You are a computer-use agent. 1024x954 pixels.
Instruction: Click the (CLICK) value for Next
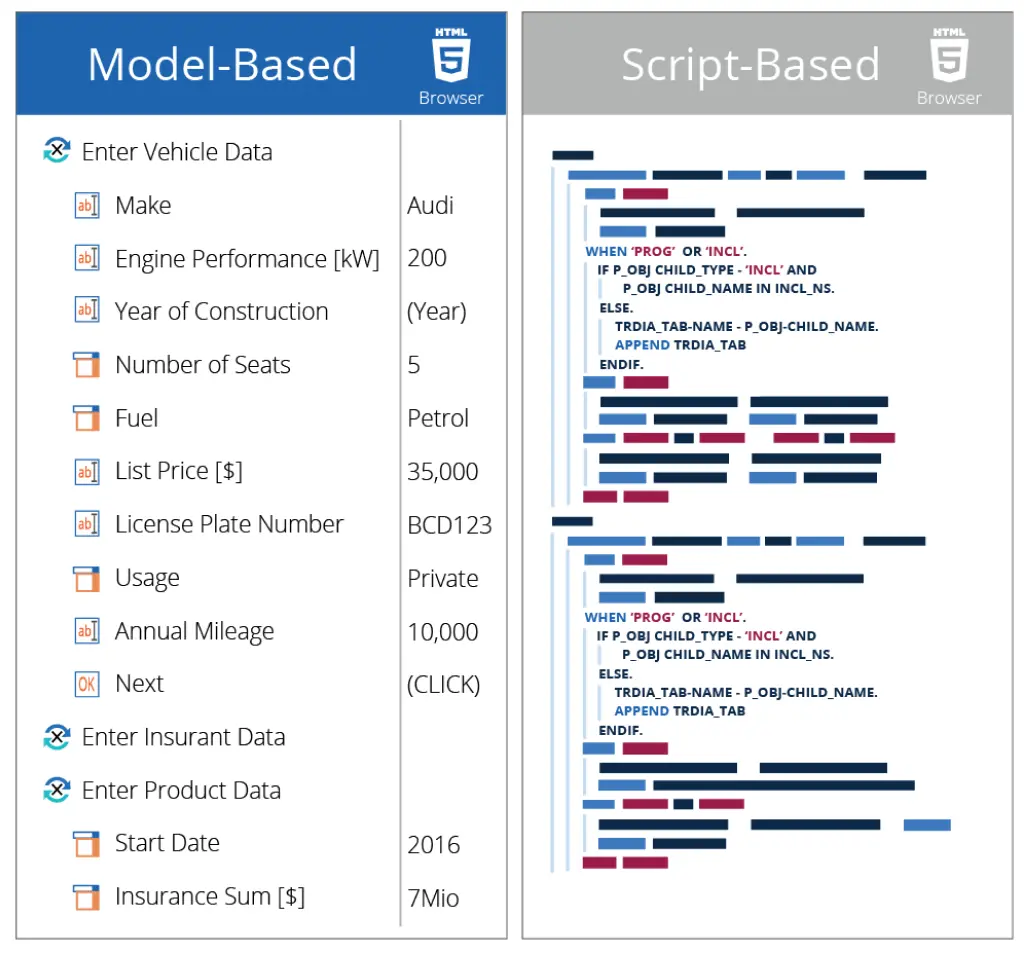443,685
